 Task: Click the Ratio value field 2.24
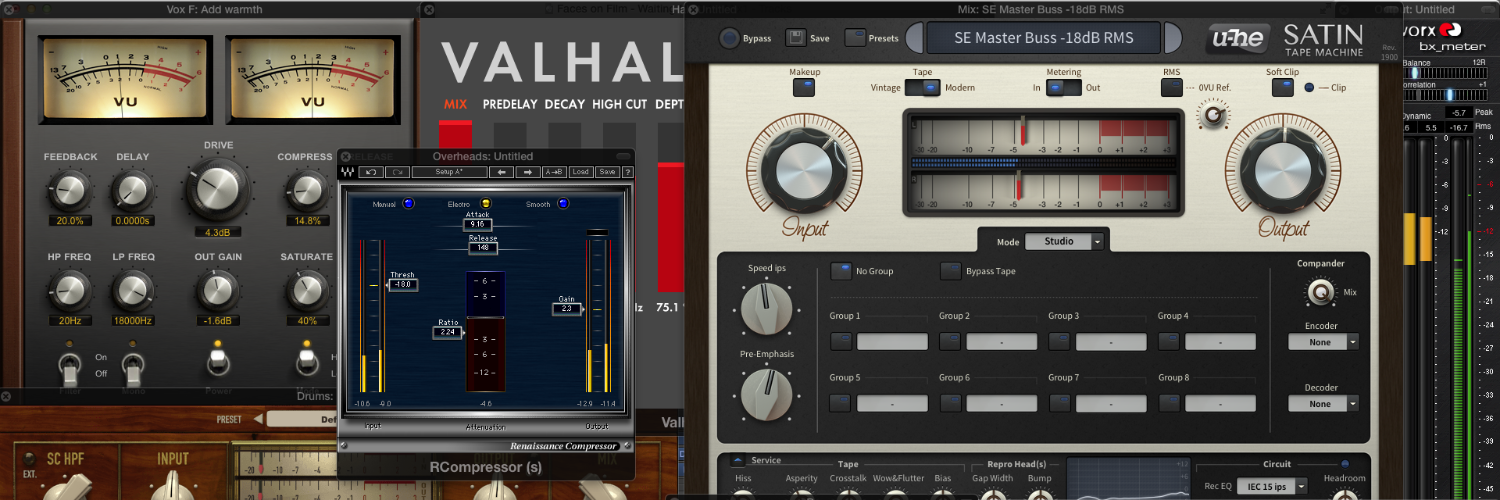[448, 332]
